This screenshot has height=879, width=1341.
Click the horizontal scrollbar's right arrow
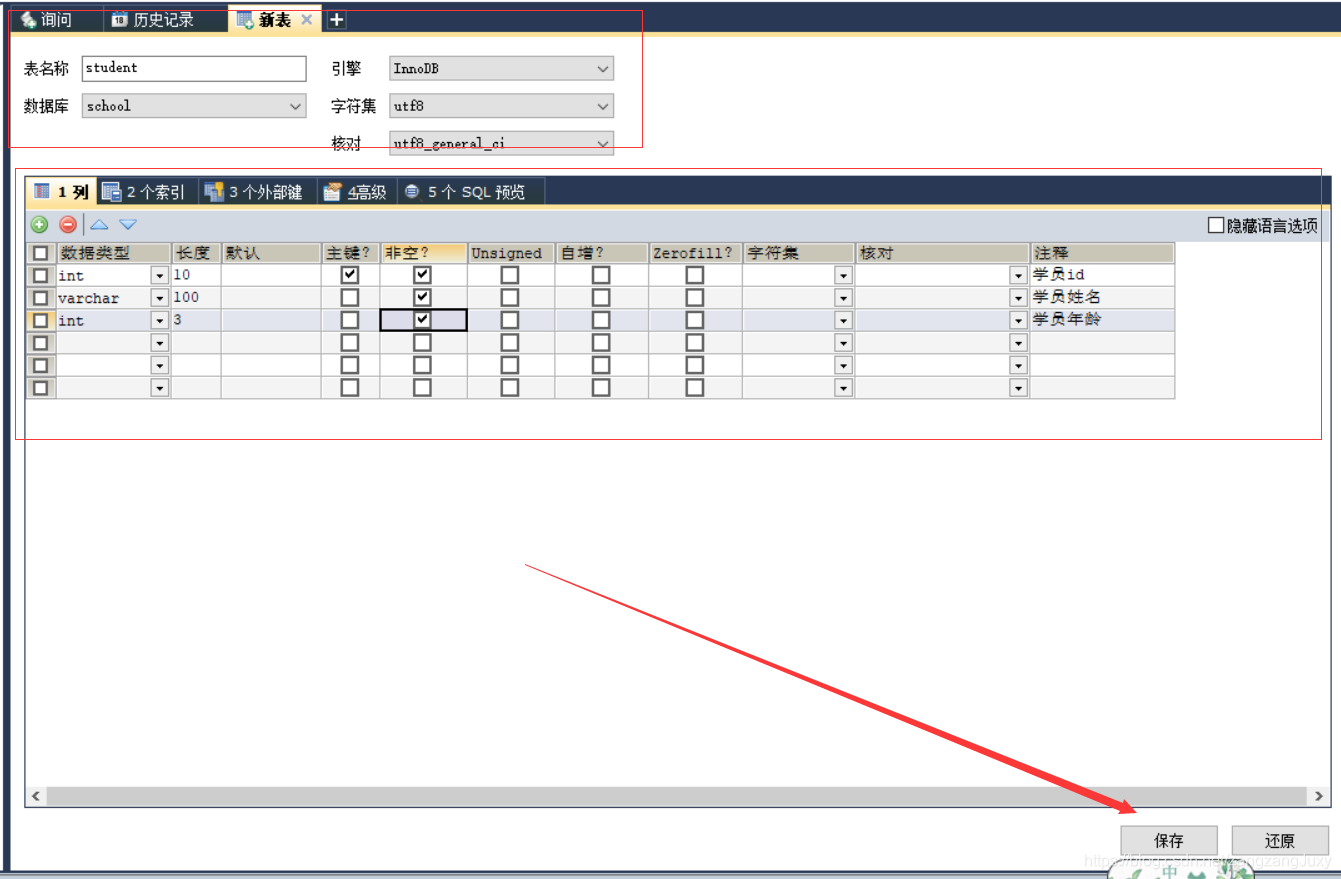[1318, 795]
